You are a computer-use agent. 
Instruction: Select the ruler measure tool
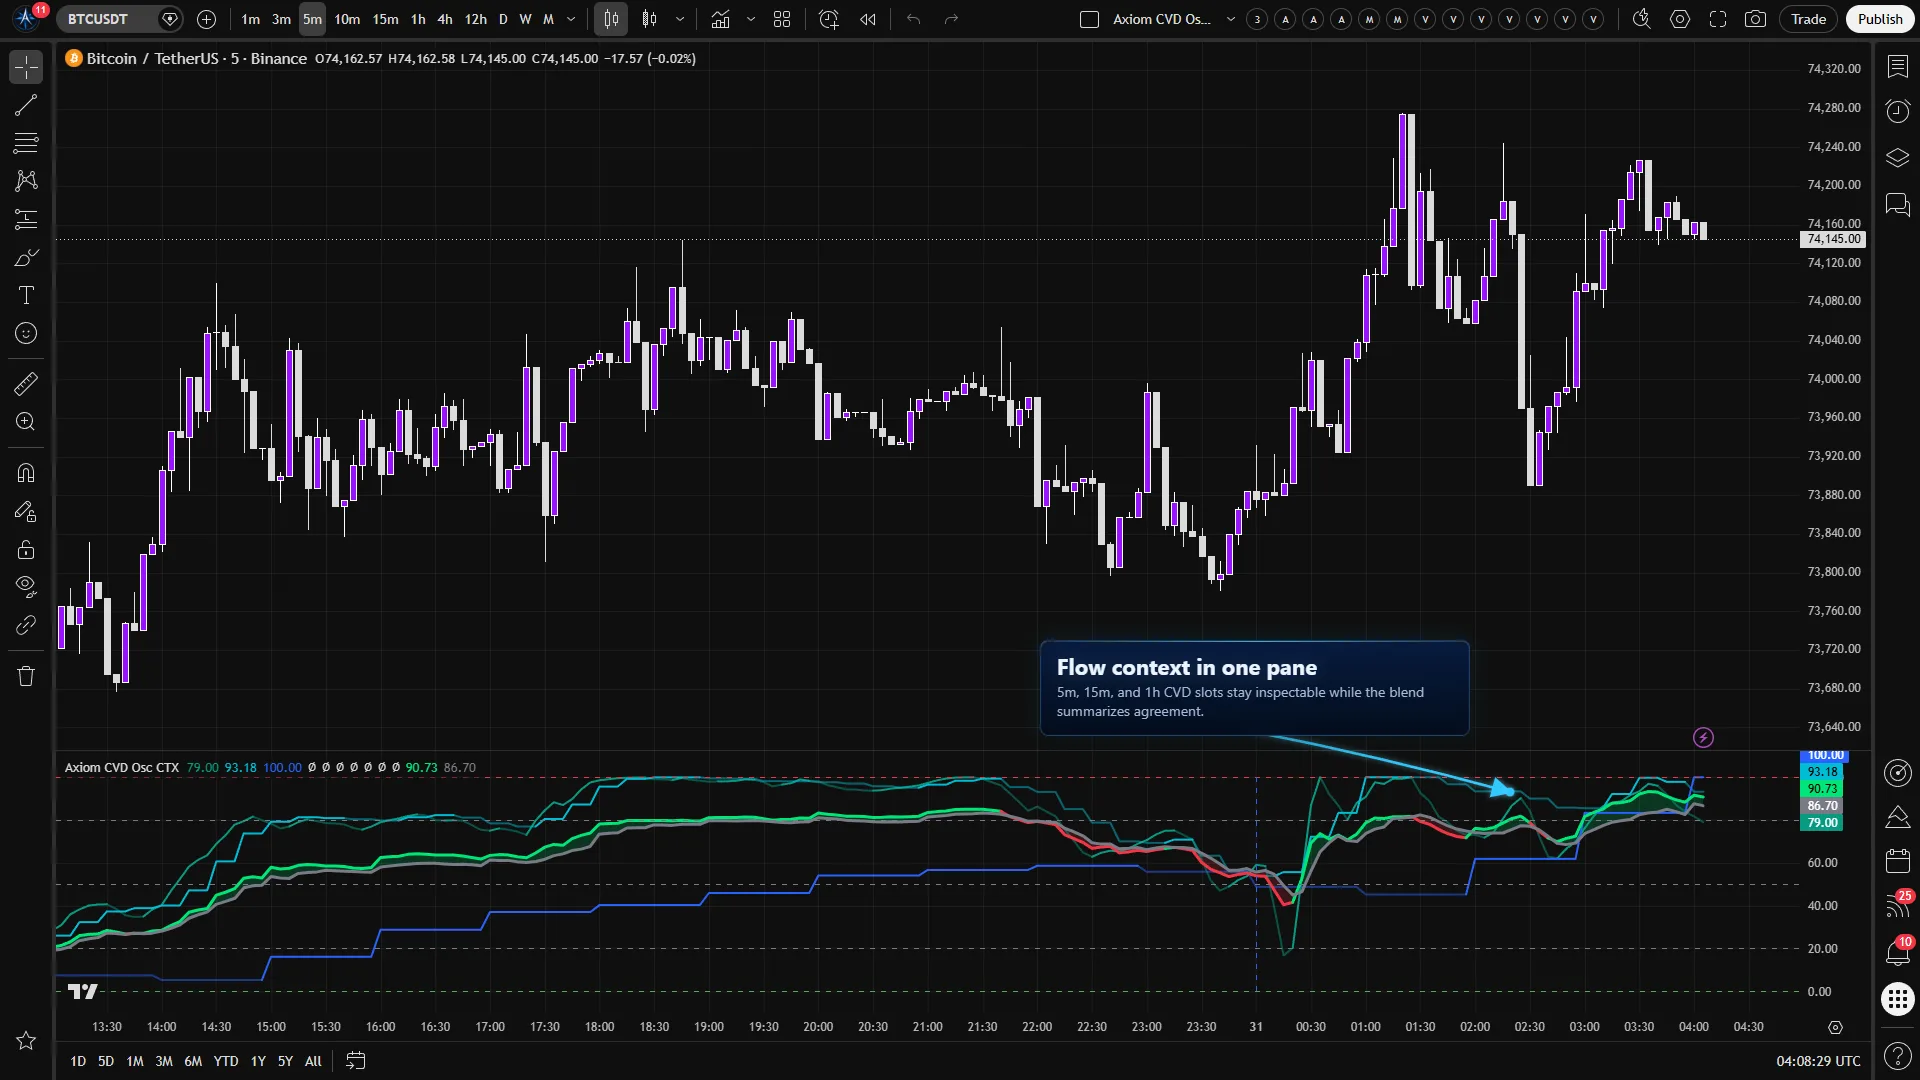(x=26, y=383)
